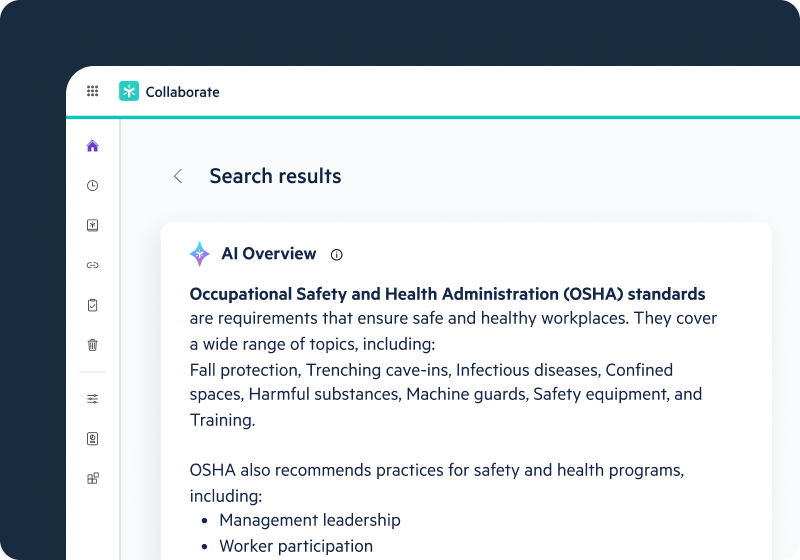Open the bookmarked document icon in sidebar
This screenshot has width=800, height=560.
pyautogui.click(x=93, y=226)
